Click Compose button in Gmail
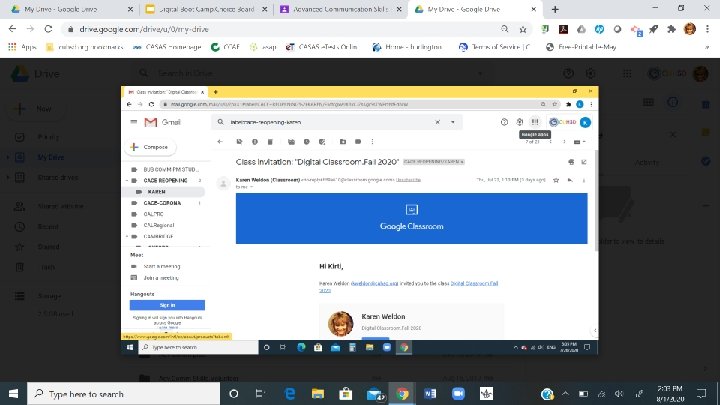Viewport: 720px width, 405px height. point(150,147)
